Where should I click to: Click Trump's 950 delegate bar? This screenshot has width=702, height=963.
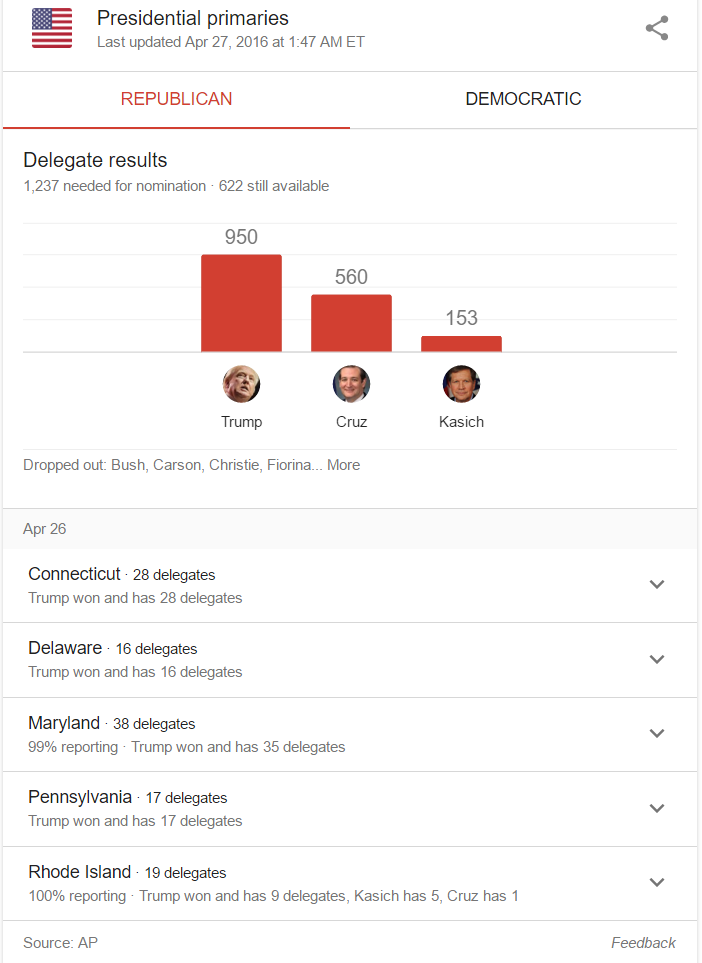coord(241,303)
